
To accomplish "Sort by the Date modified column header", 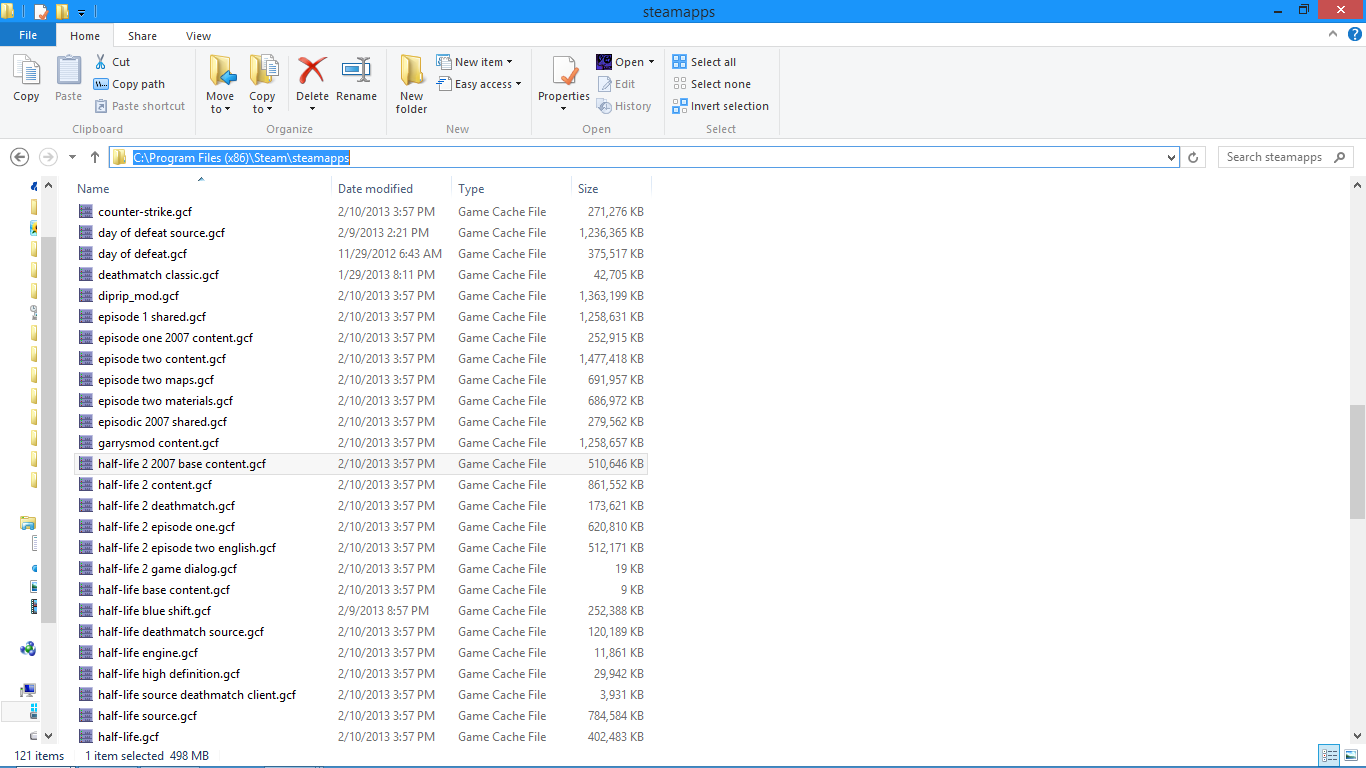I will pyautogui.click(x=392, y=188).
